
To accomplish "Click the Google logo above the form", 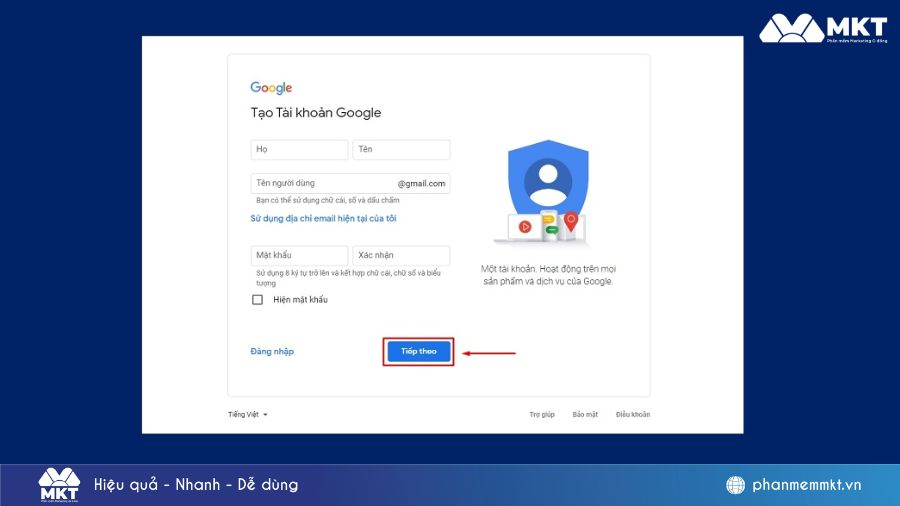I will click(x=271, y=88).
